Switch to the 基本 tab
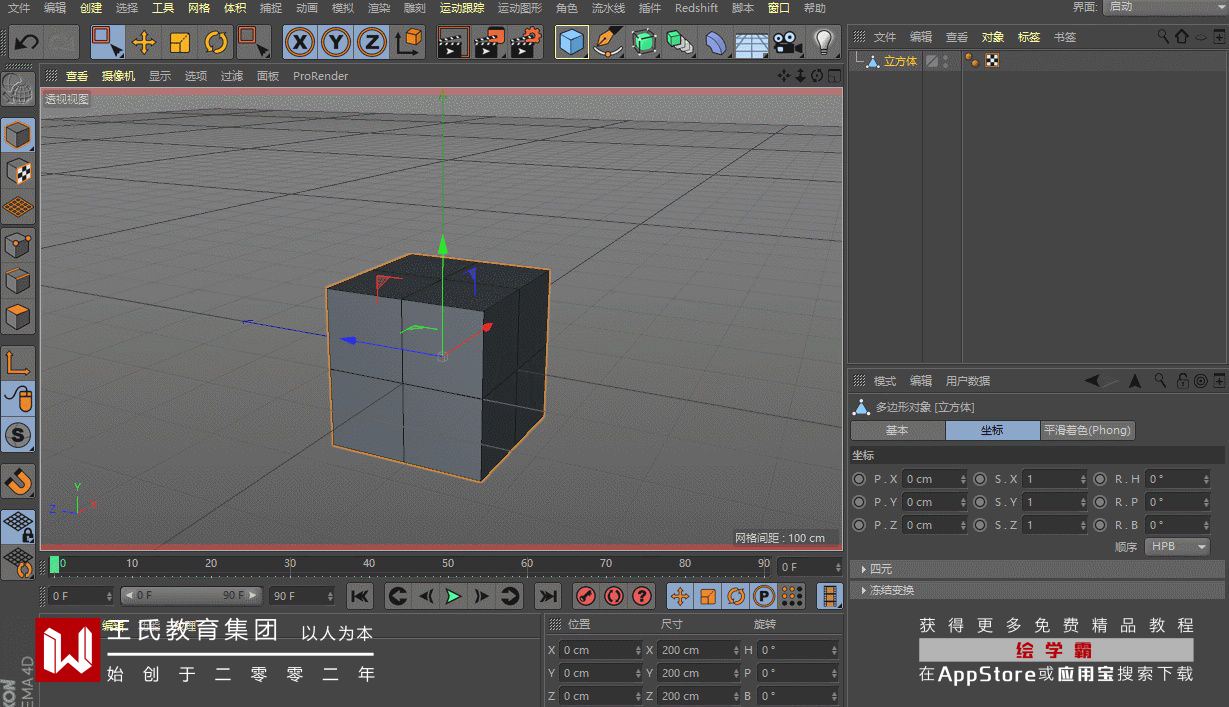Screen dimensions: 1229x707 pyautogui.click(x=897, y=430)
